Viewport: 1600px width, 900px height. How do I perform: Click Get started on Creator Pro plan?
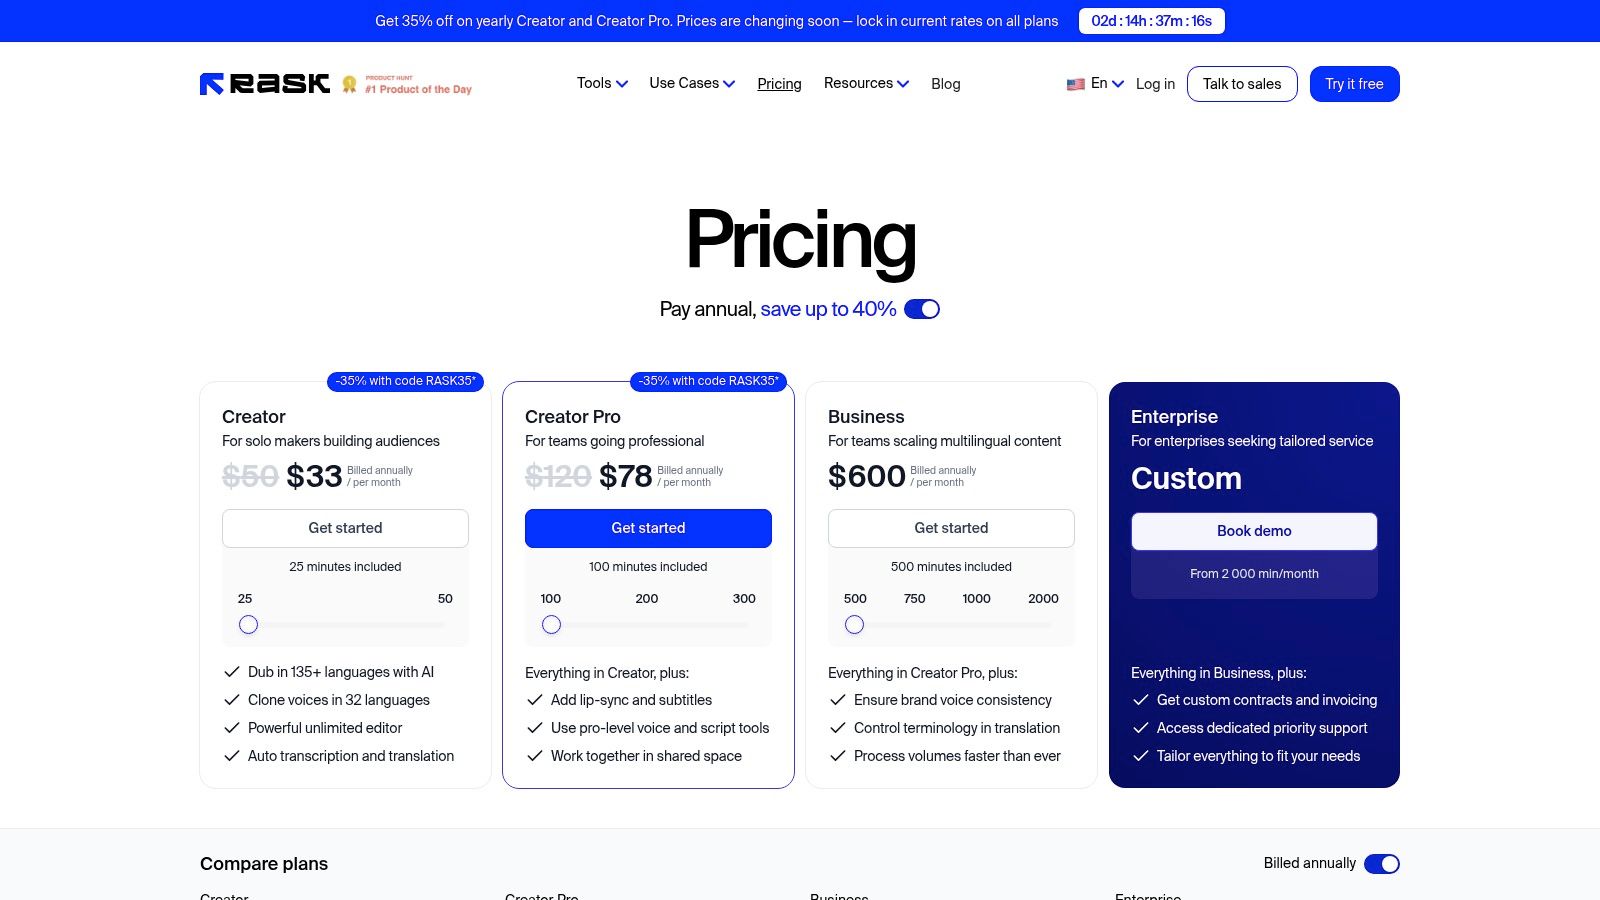[648, 528]
